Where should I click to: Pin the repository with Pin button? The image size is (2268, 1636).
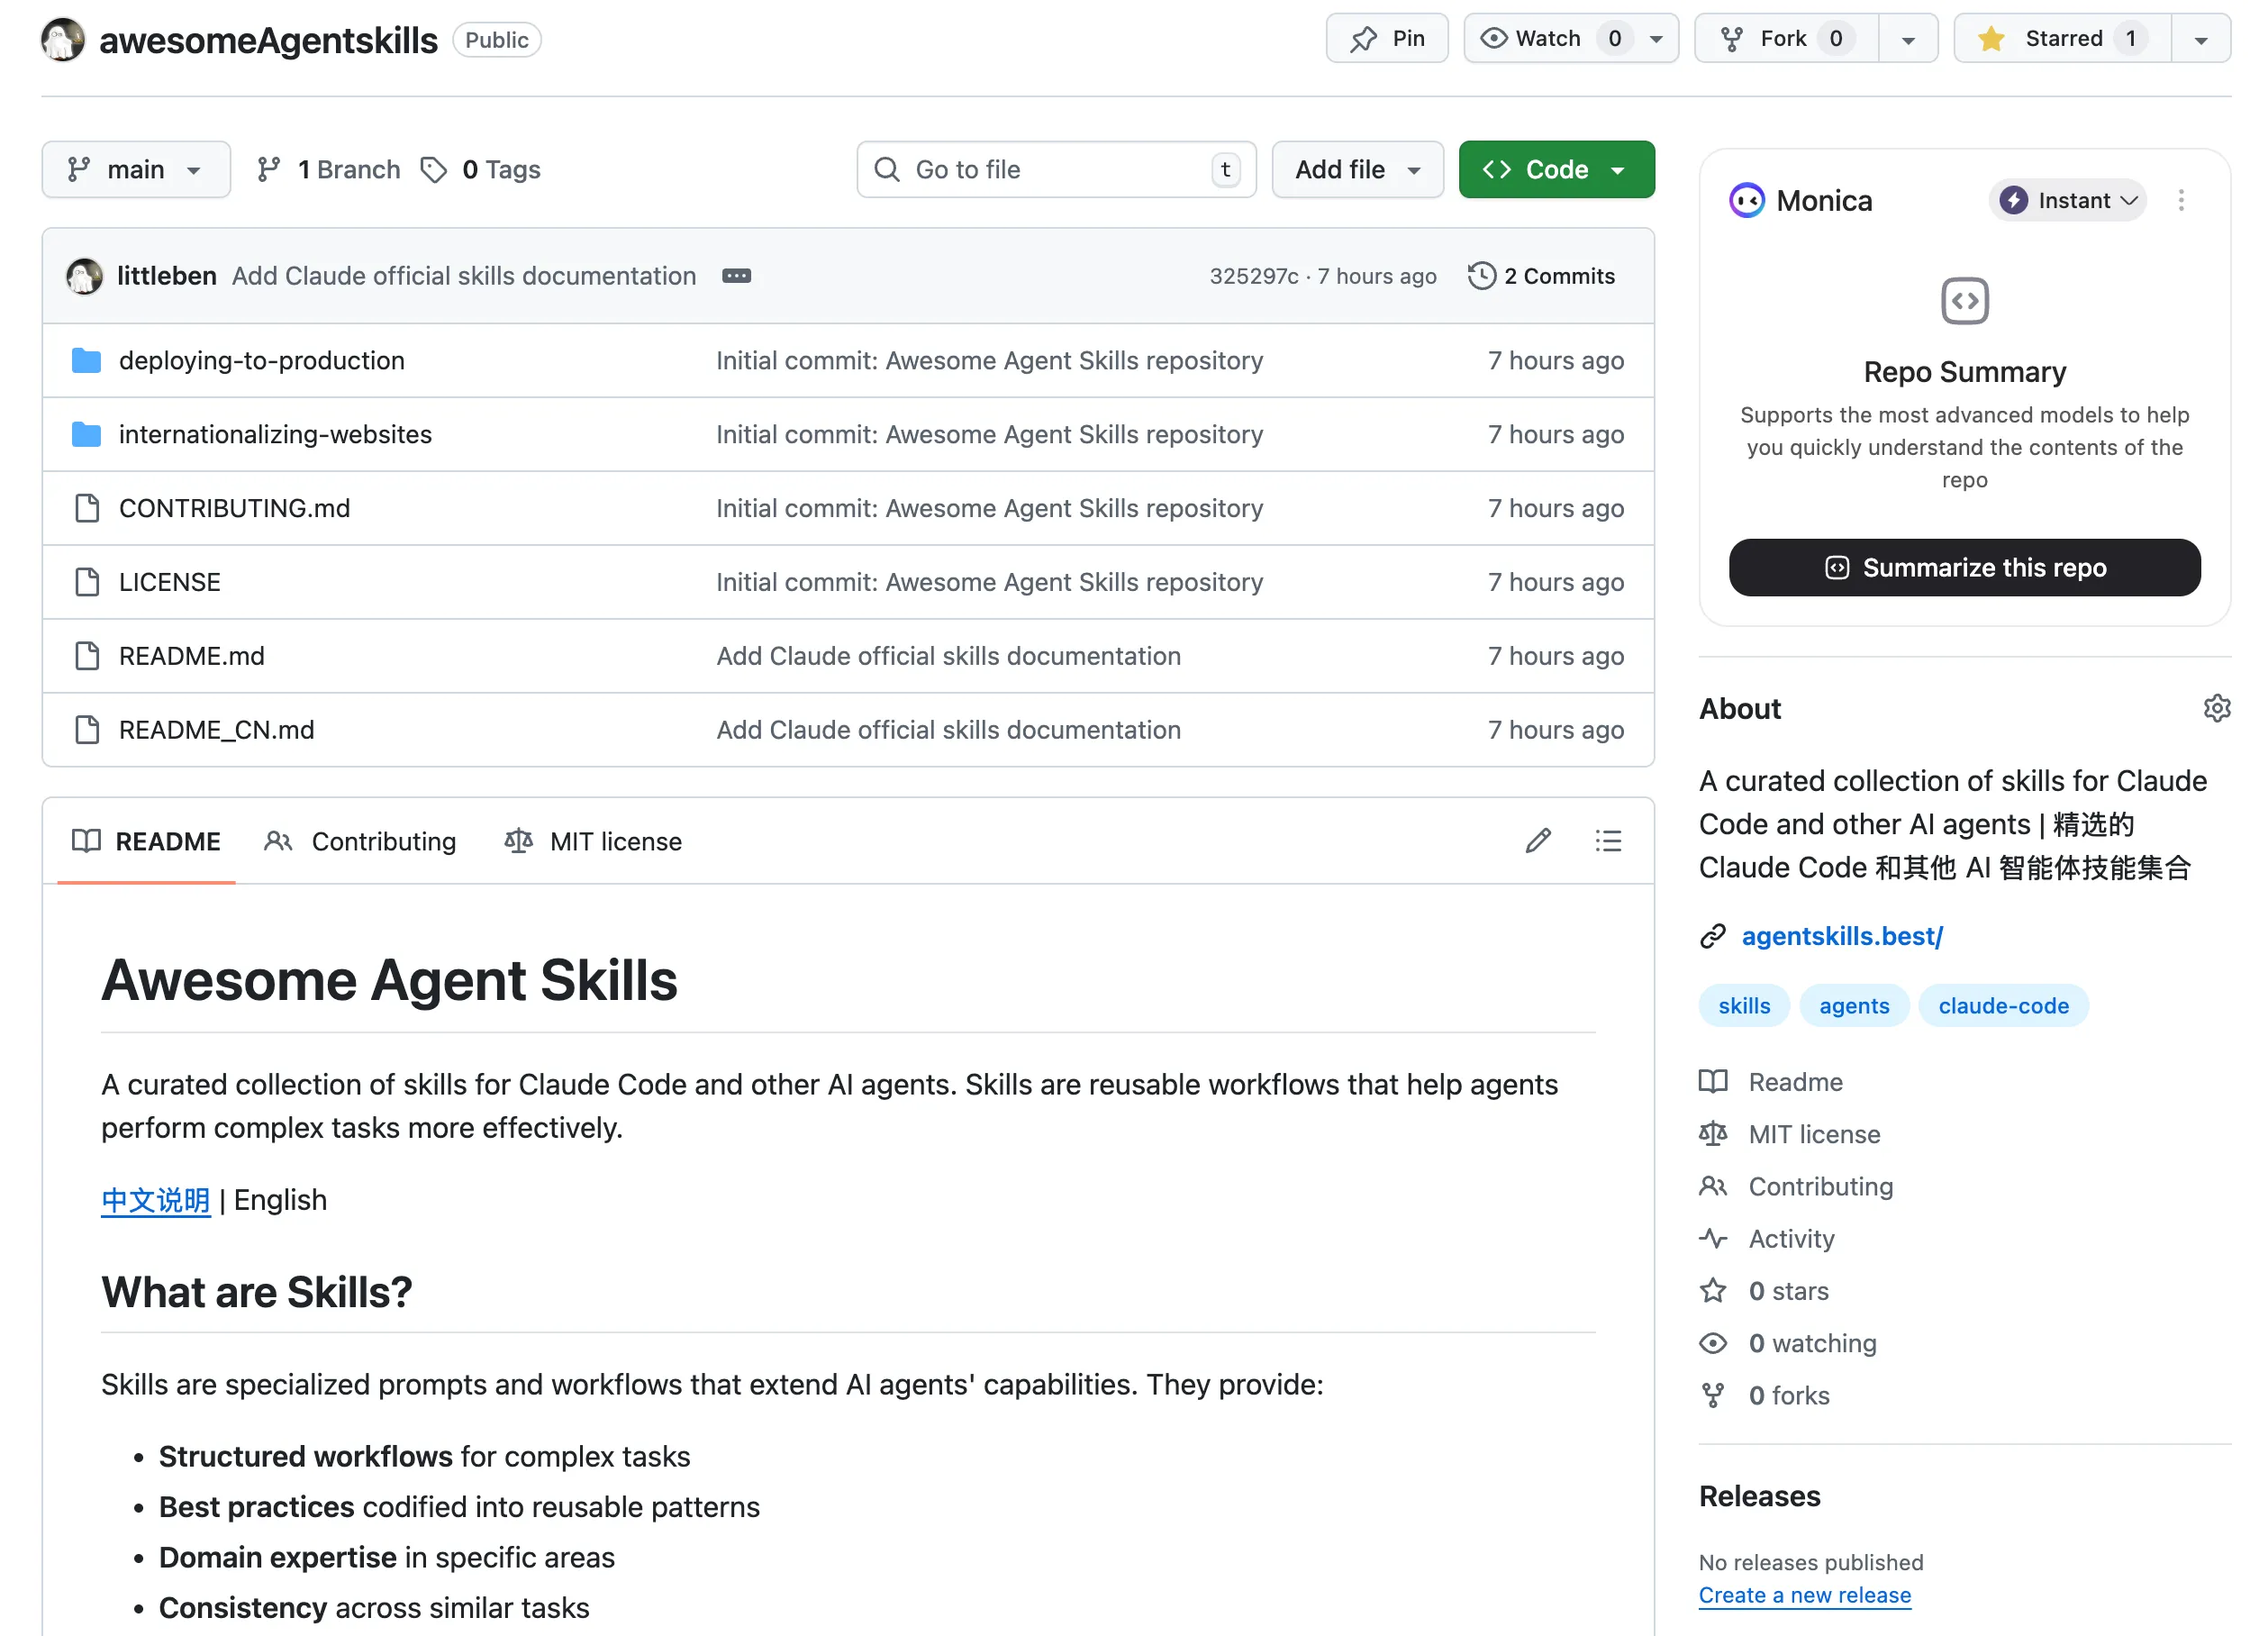tap(1386, 39)
